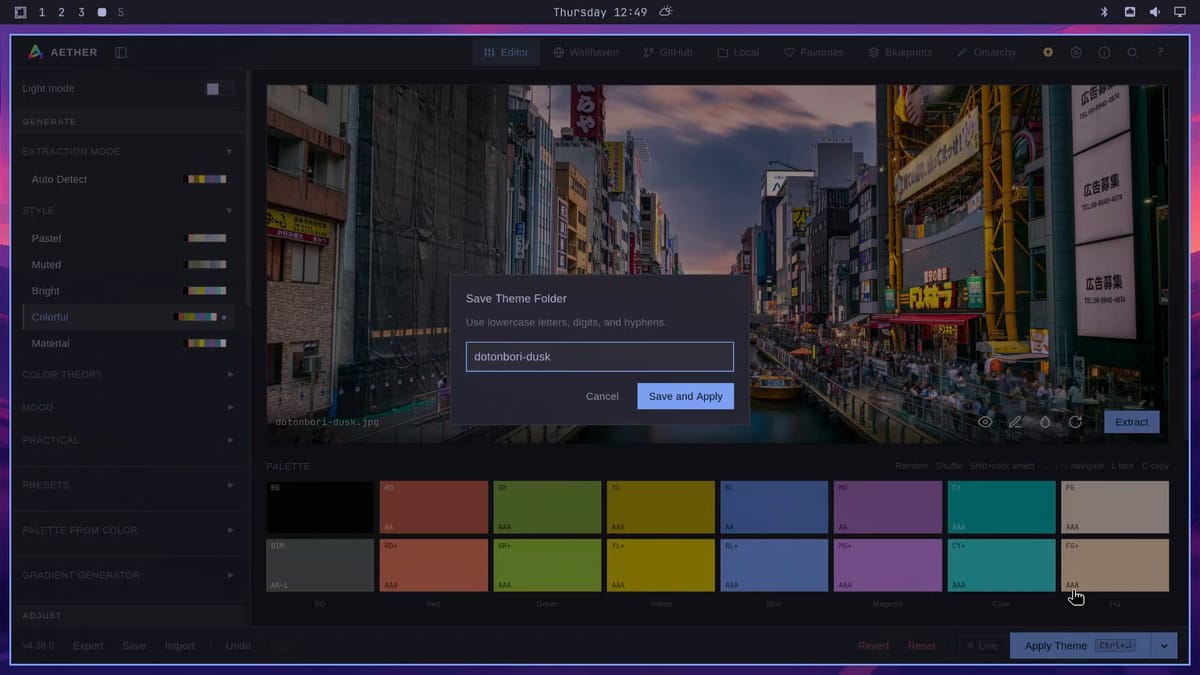1200x675 pixels.
Task: Click Import in bottom bar
Action: [x=180, y=646]
